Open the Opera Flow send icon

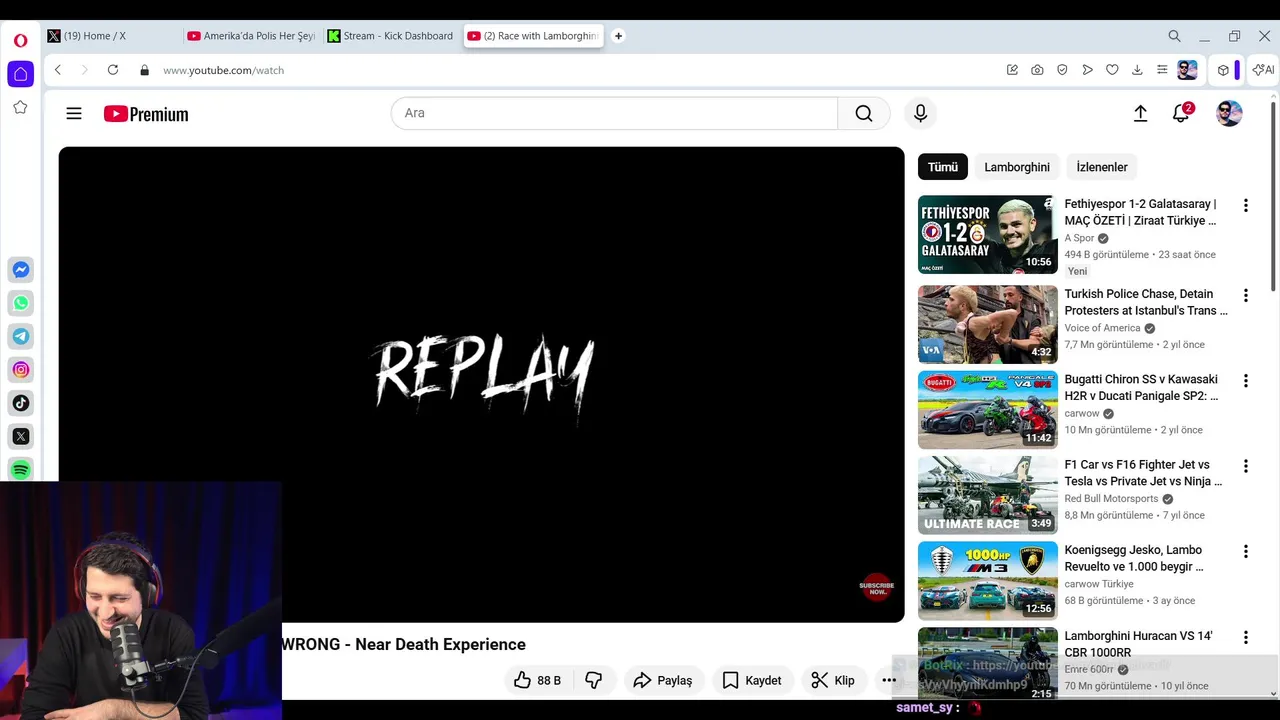[1087, 70]
